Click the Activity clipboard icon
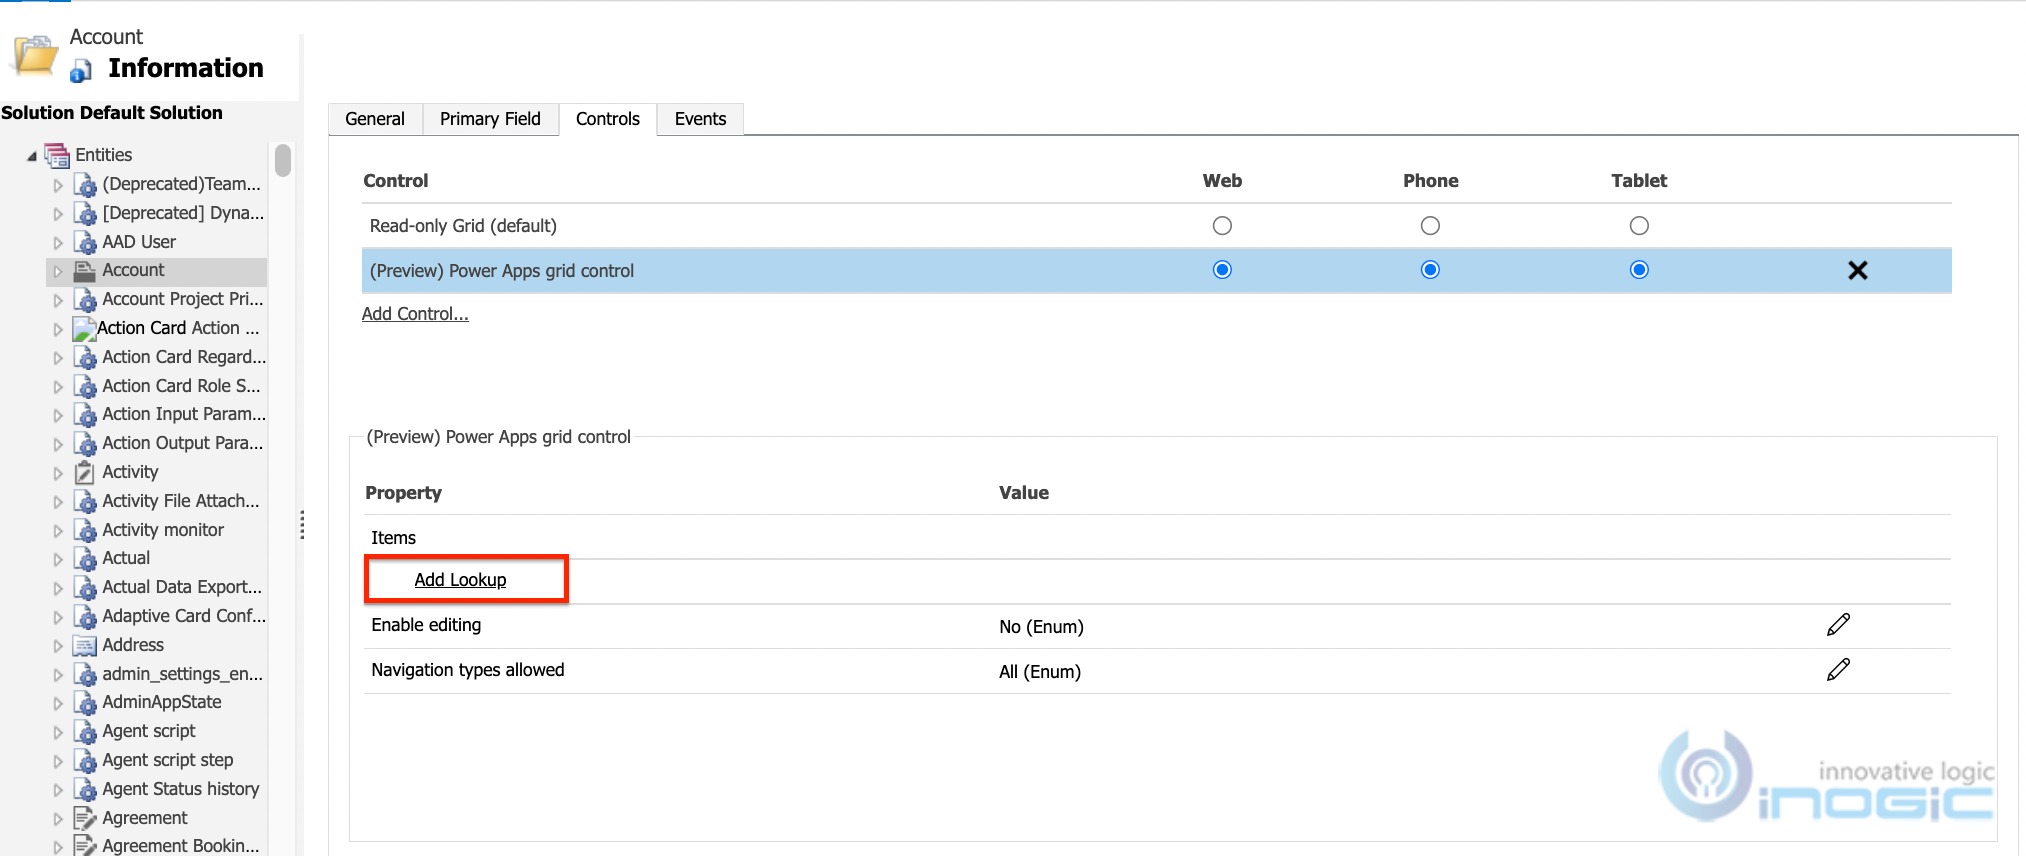 click(x=86, y=473)
